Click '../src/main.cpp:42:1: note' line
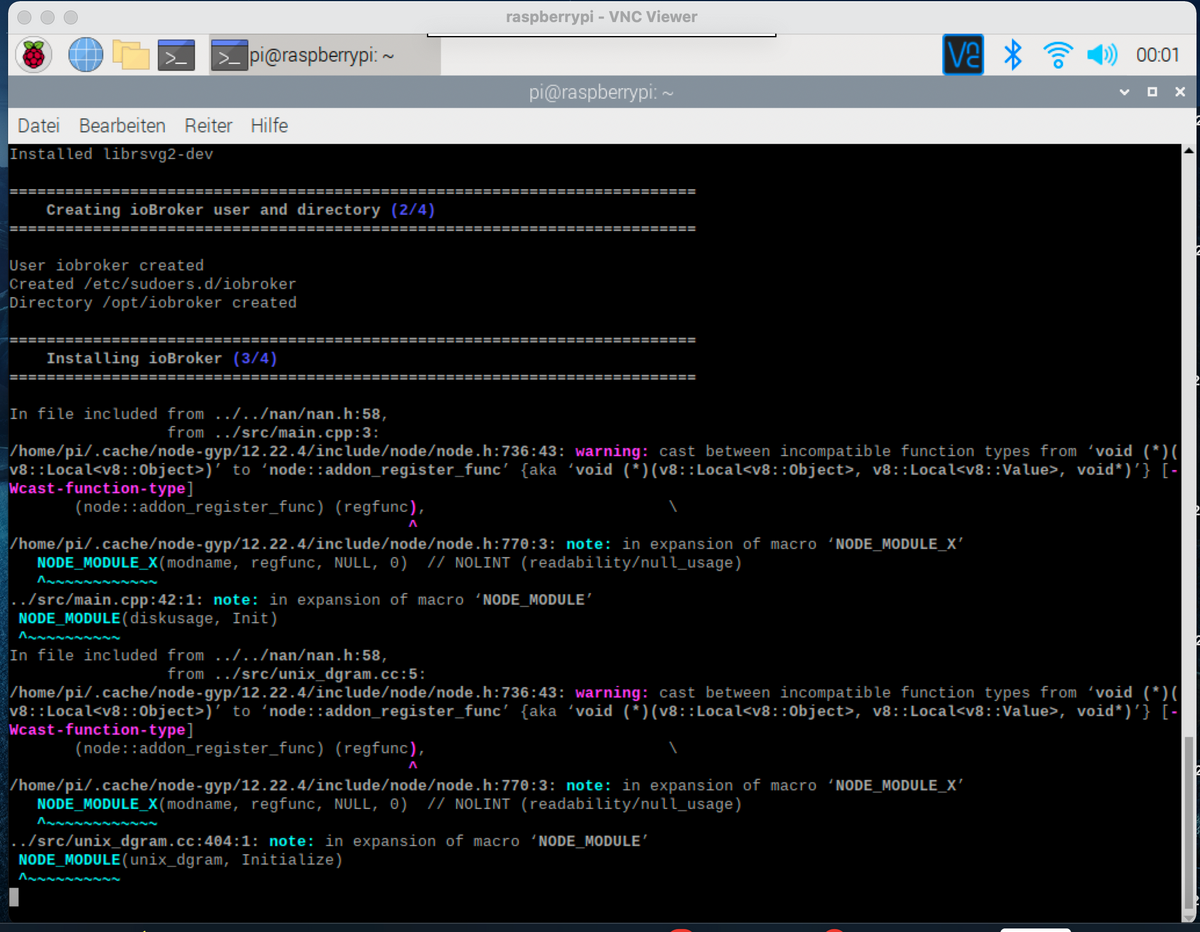 coord(302,600)
